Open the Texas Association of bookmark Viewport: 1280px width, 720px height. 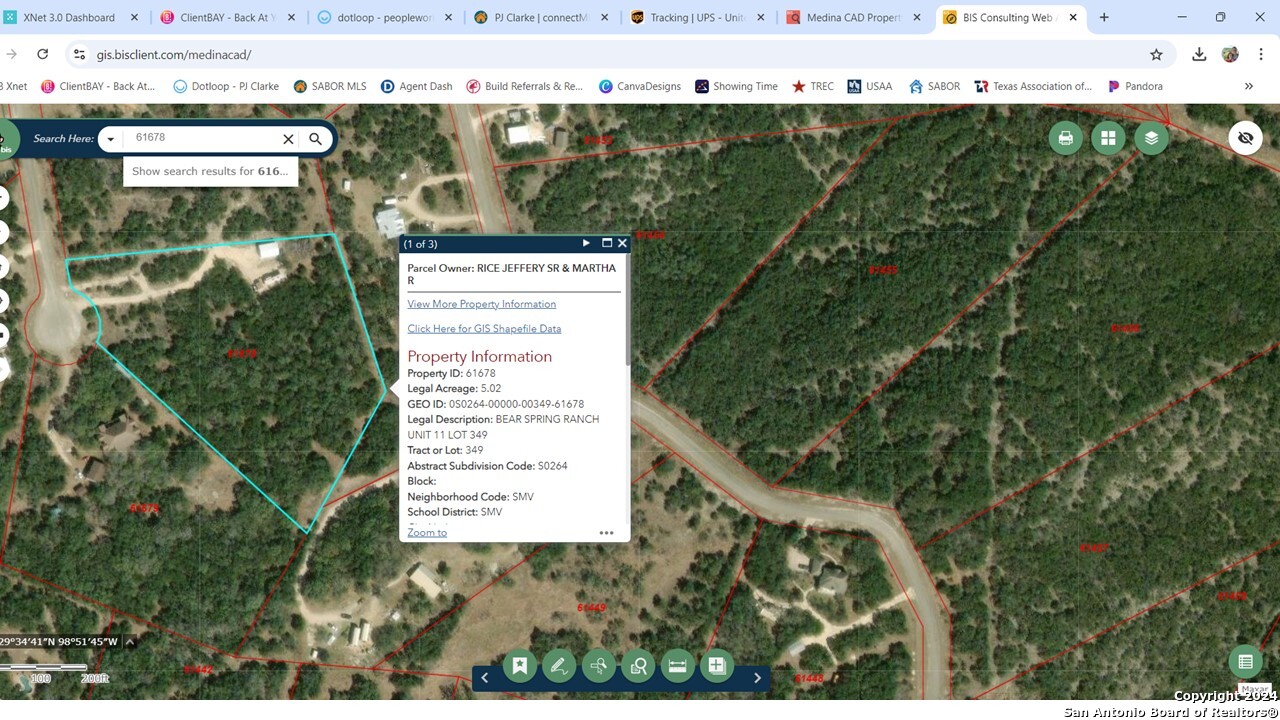pos(1033,86)
